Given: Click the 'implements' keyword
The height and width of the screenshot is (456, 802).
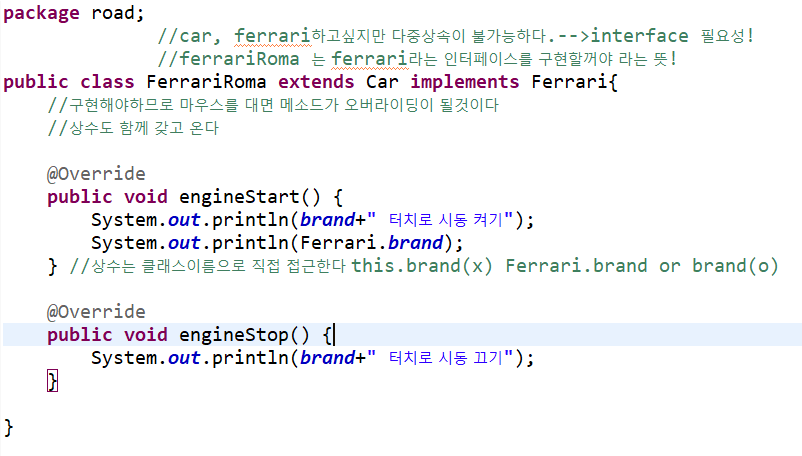Looking at the screenshot, I should (464, 82).
